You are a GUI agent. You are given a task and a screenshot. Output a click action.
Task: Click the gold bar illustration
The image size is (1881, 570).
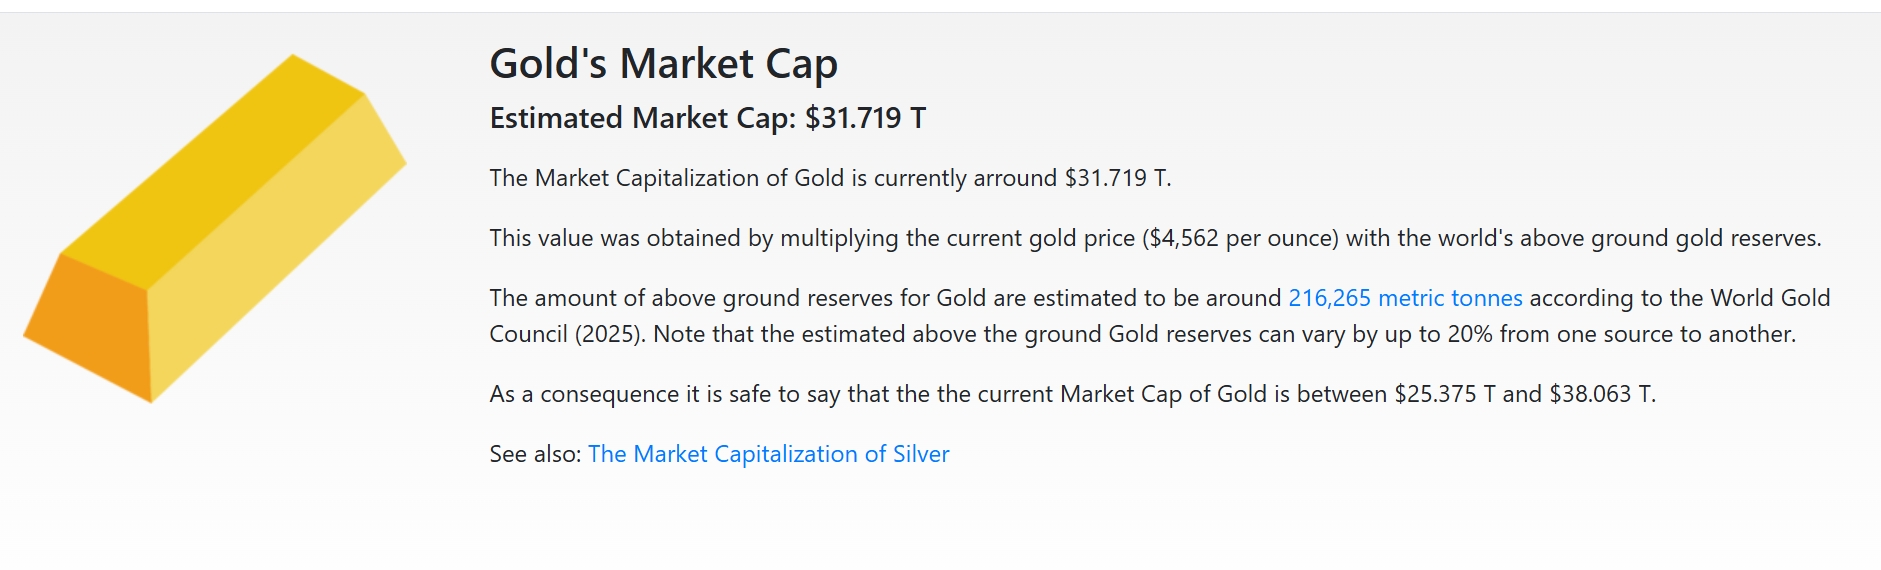tap(214, 228)
